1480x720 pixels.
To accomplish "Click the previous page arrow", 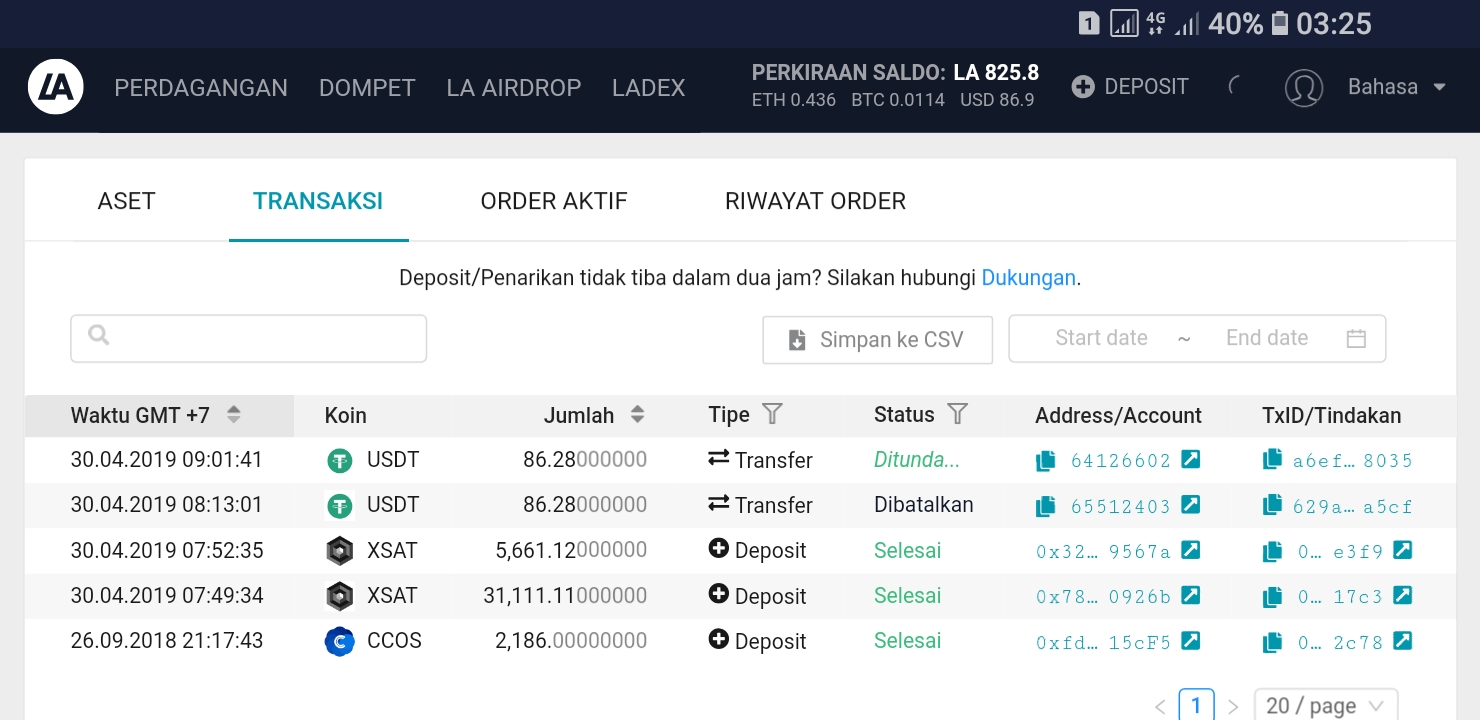I will point(1160,707).
